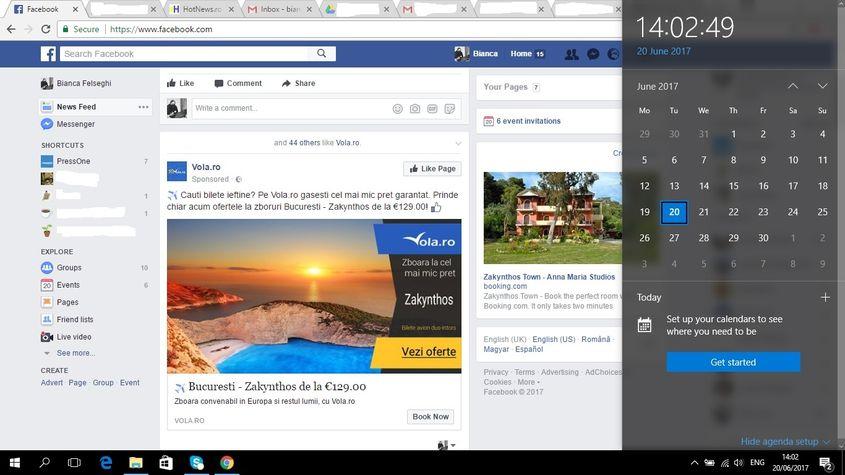Open Events in the left sidebar

coord(68,285)
